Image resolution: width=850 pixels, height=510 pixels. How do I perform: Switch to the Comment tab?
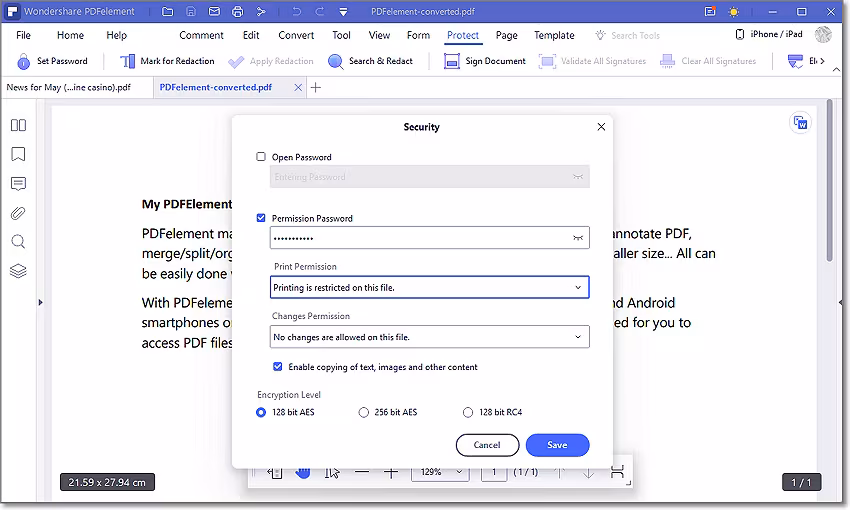coord(201,35)
